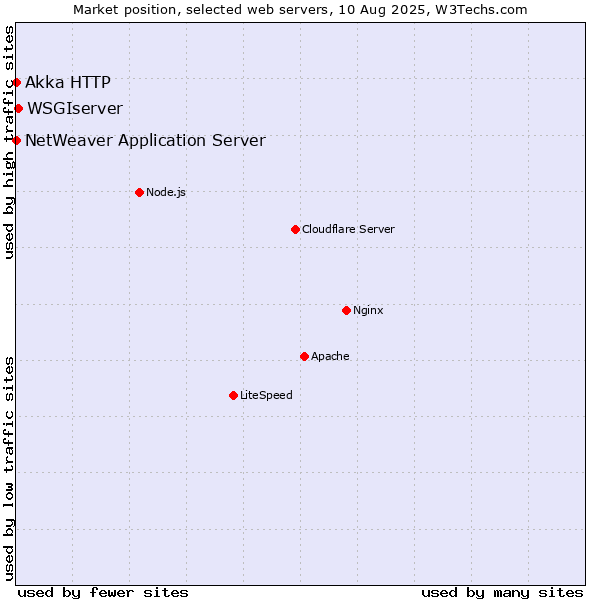Click the Node.js red data point
Image resolution: width=600 pixels, height=600 pixels.
pos(140,192)
